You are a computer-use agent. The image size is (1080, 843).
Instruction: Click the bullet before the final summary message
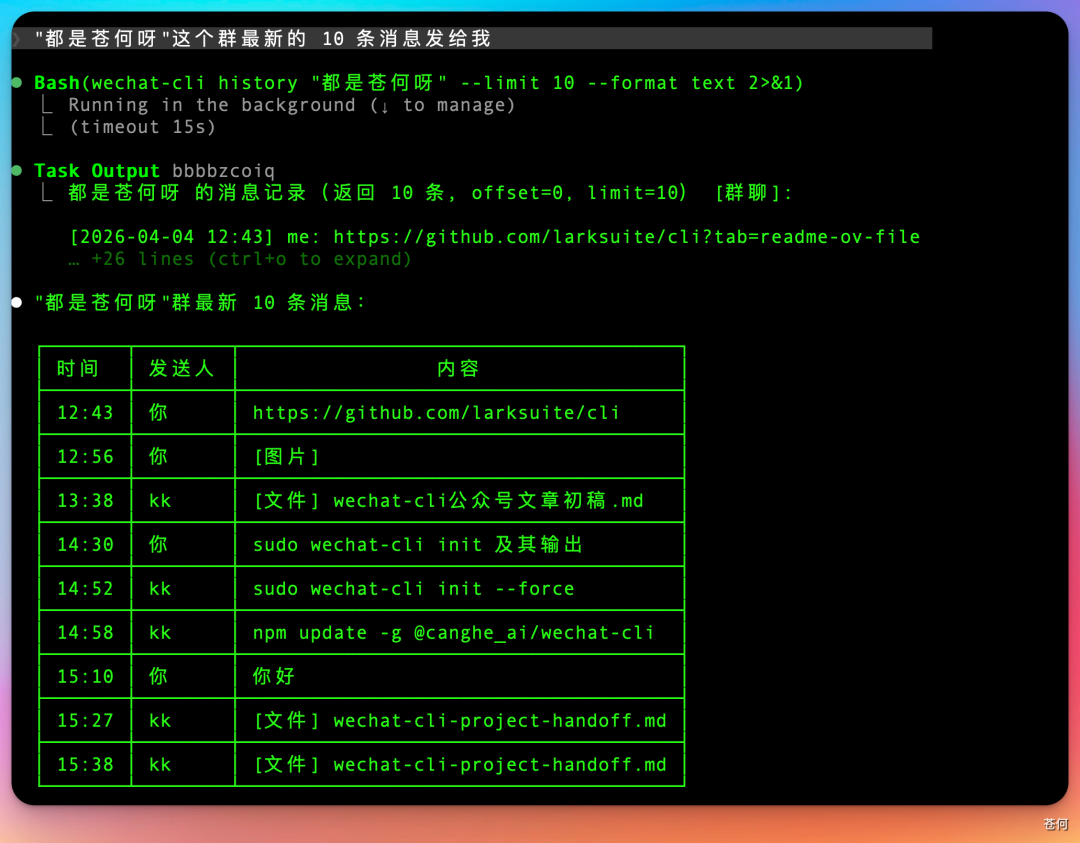tap(17, 300)
